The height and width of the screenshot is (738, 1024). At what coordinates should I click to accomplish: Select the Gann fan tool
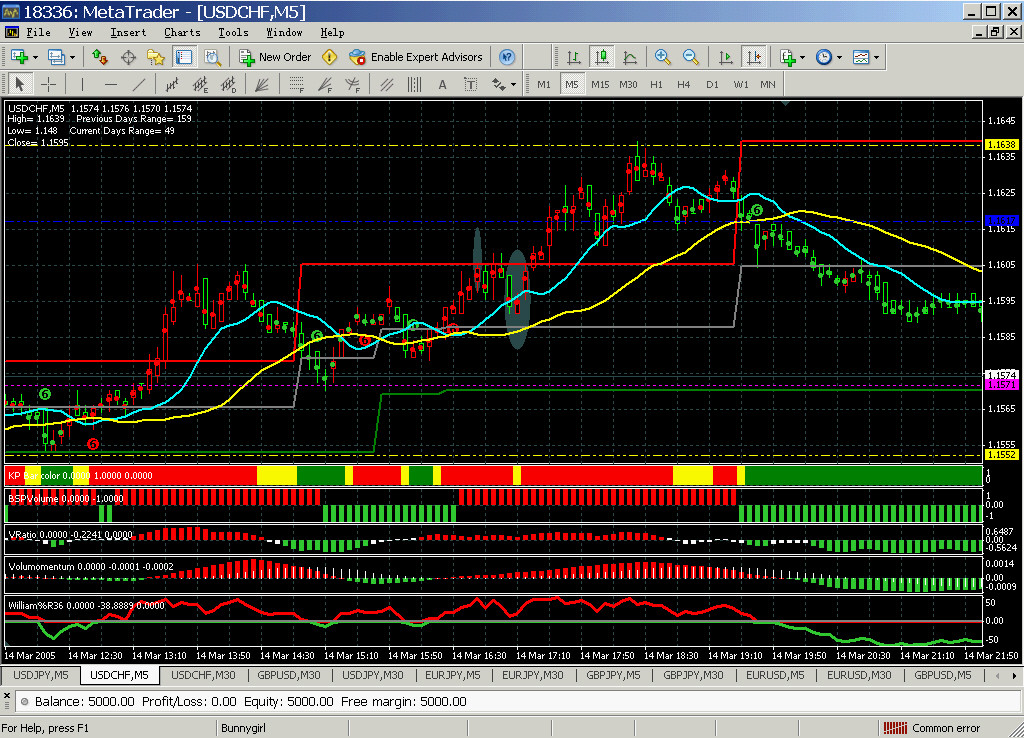[x=262, y=84]
